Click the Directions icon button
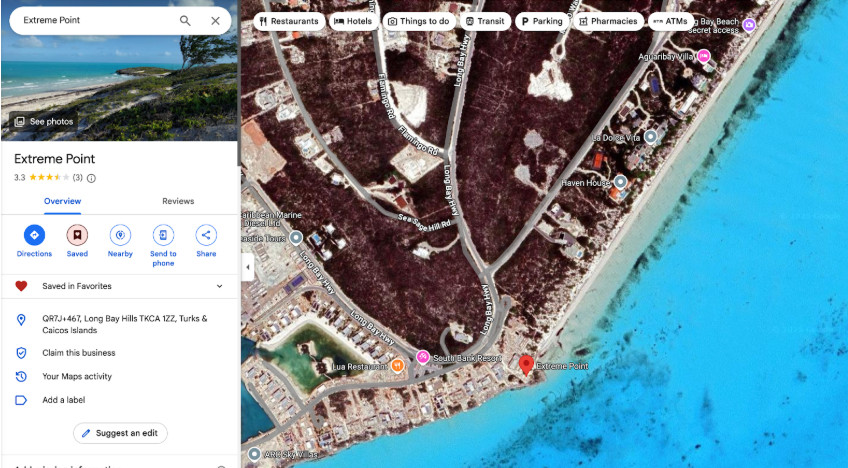The image size is (848, 468). (34, 235)
